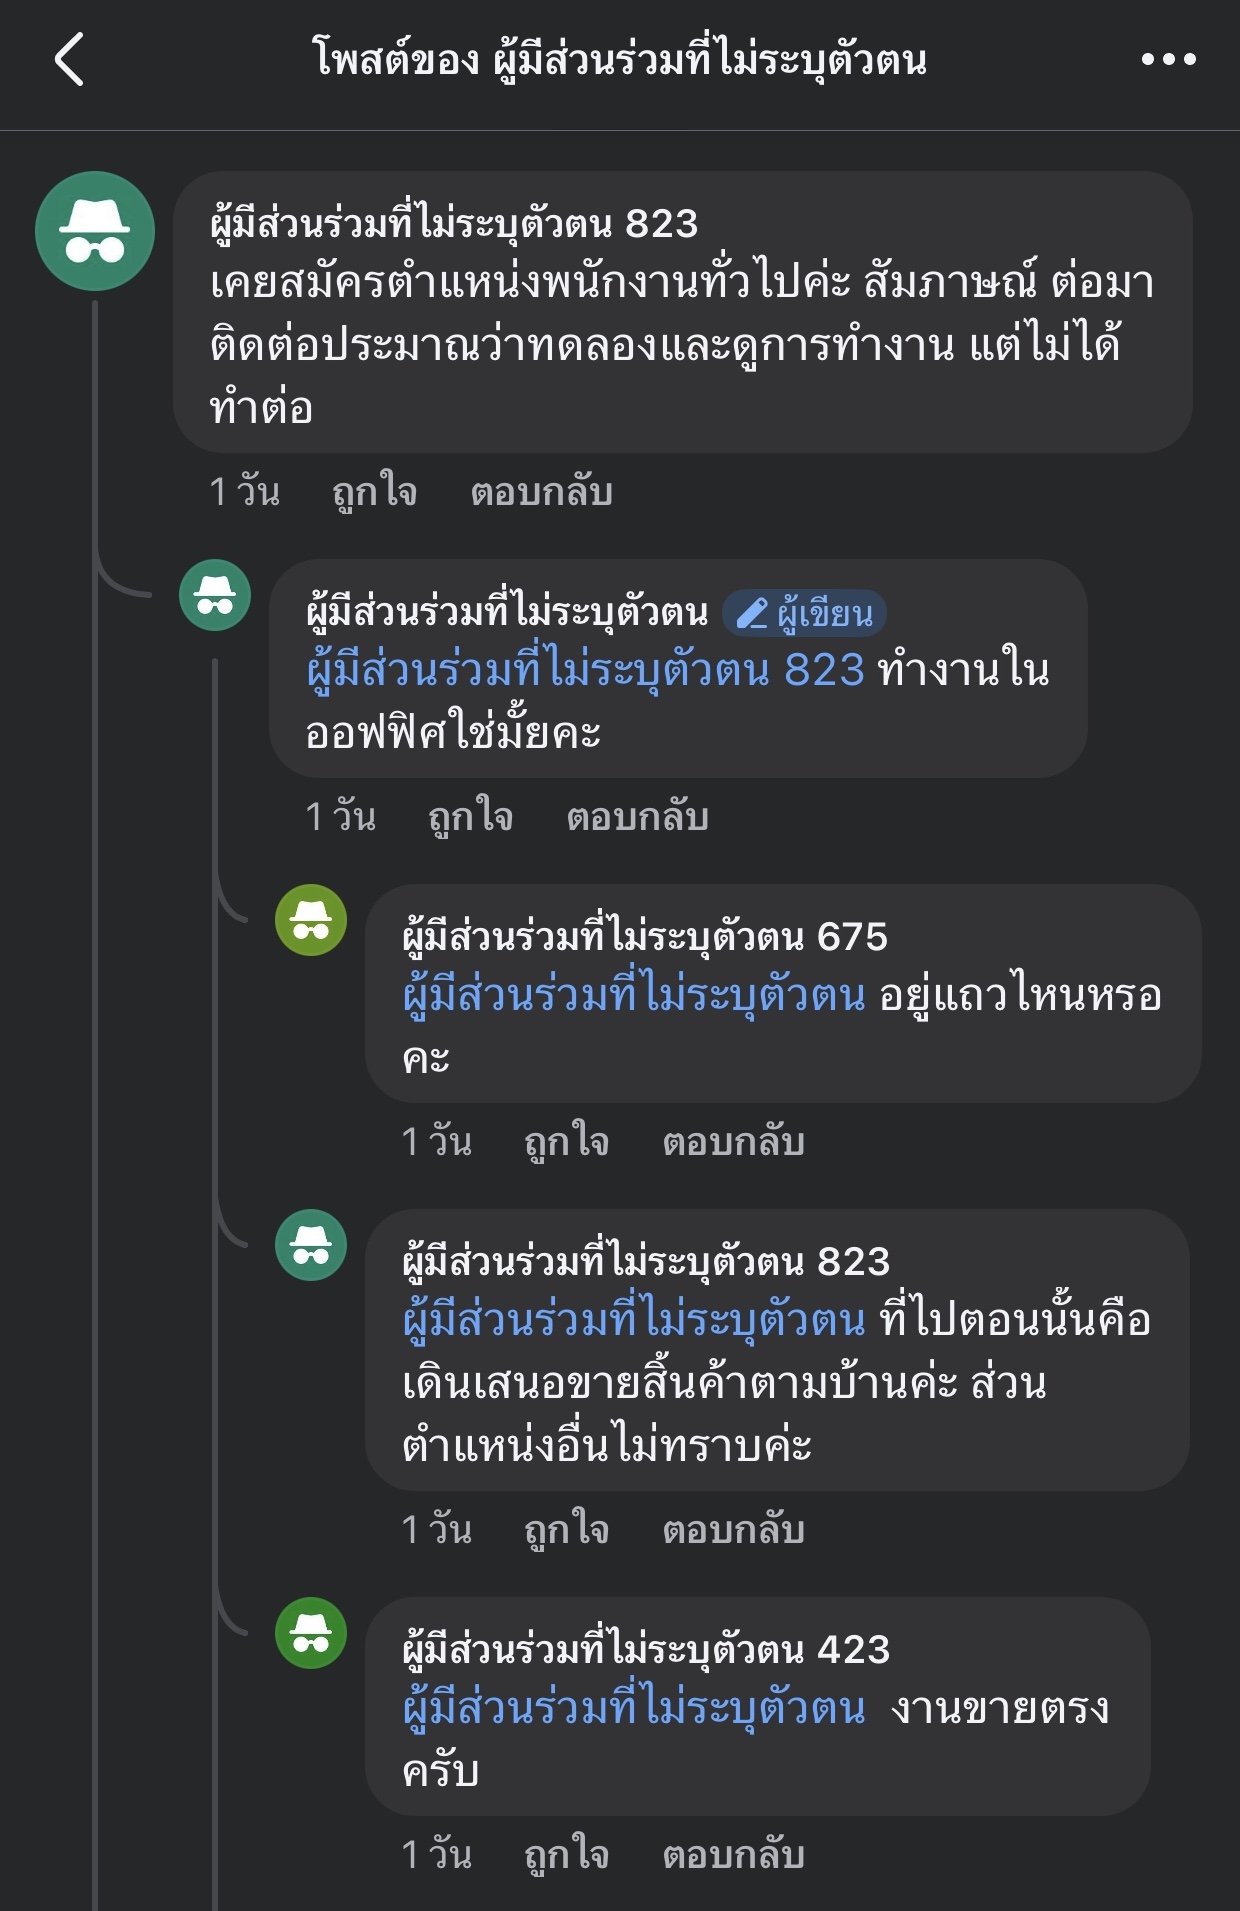Reply to the first comment by participant 823
This screenshot has width=1240, height=1911.
(542, 492)
